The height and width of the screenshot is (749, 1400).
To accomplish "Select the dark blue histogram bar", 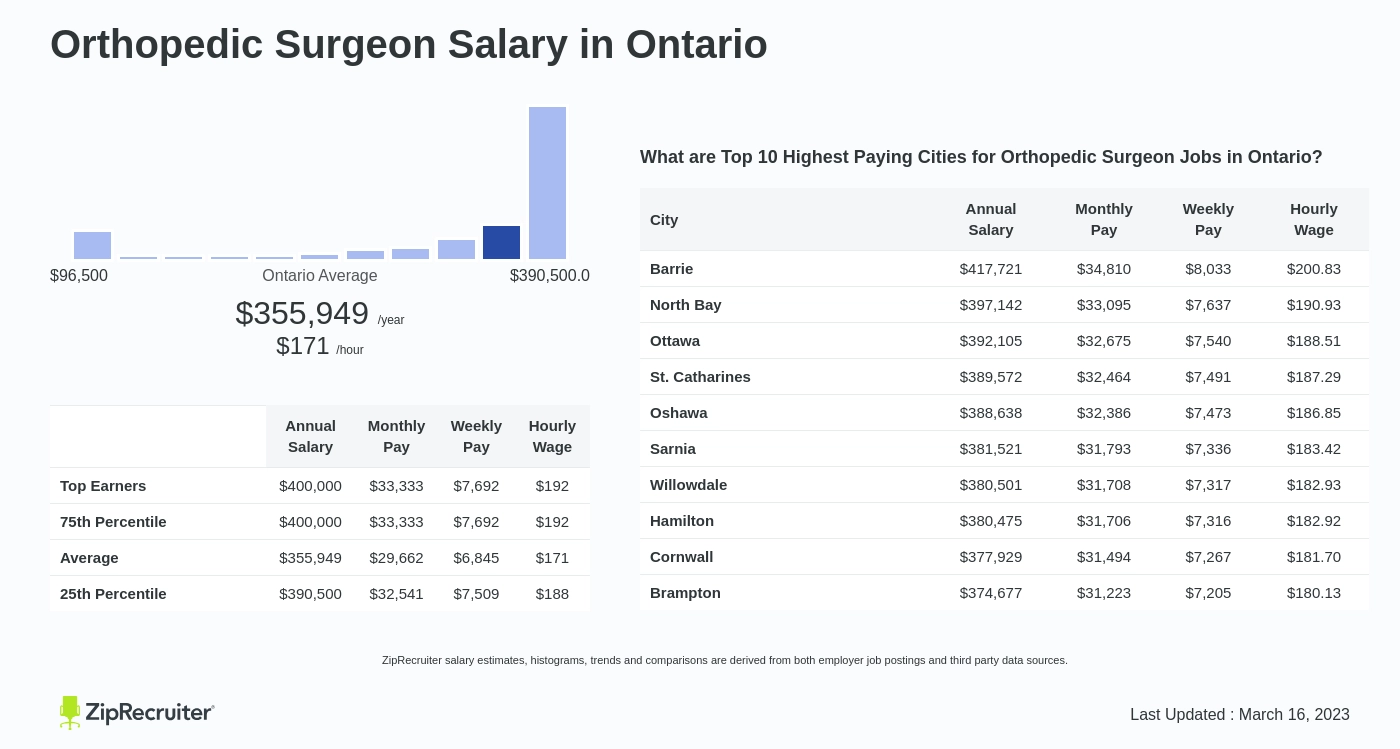I will pos(501,242).
